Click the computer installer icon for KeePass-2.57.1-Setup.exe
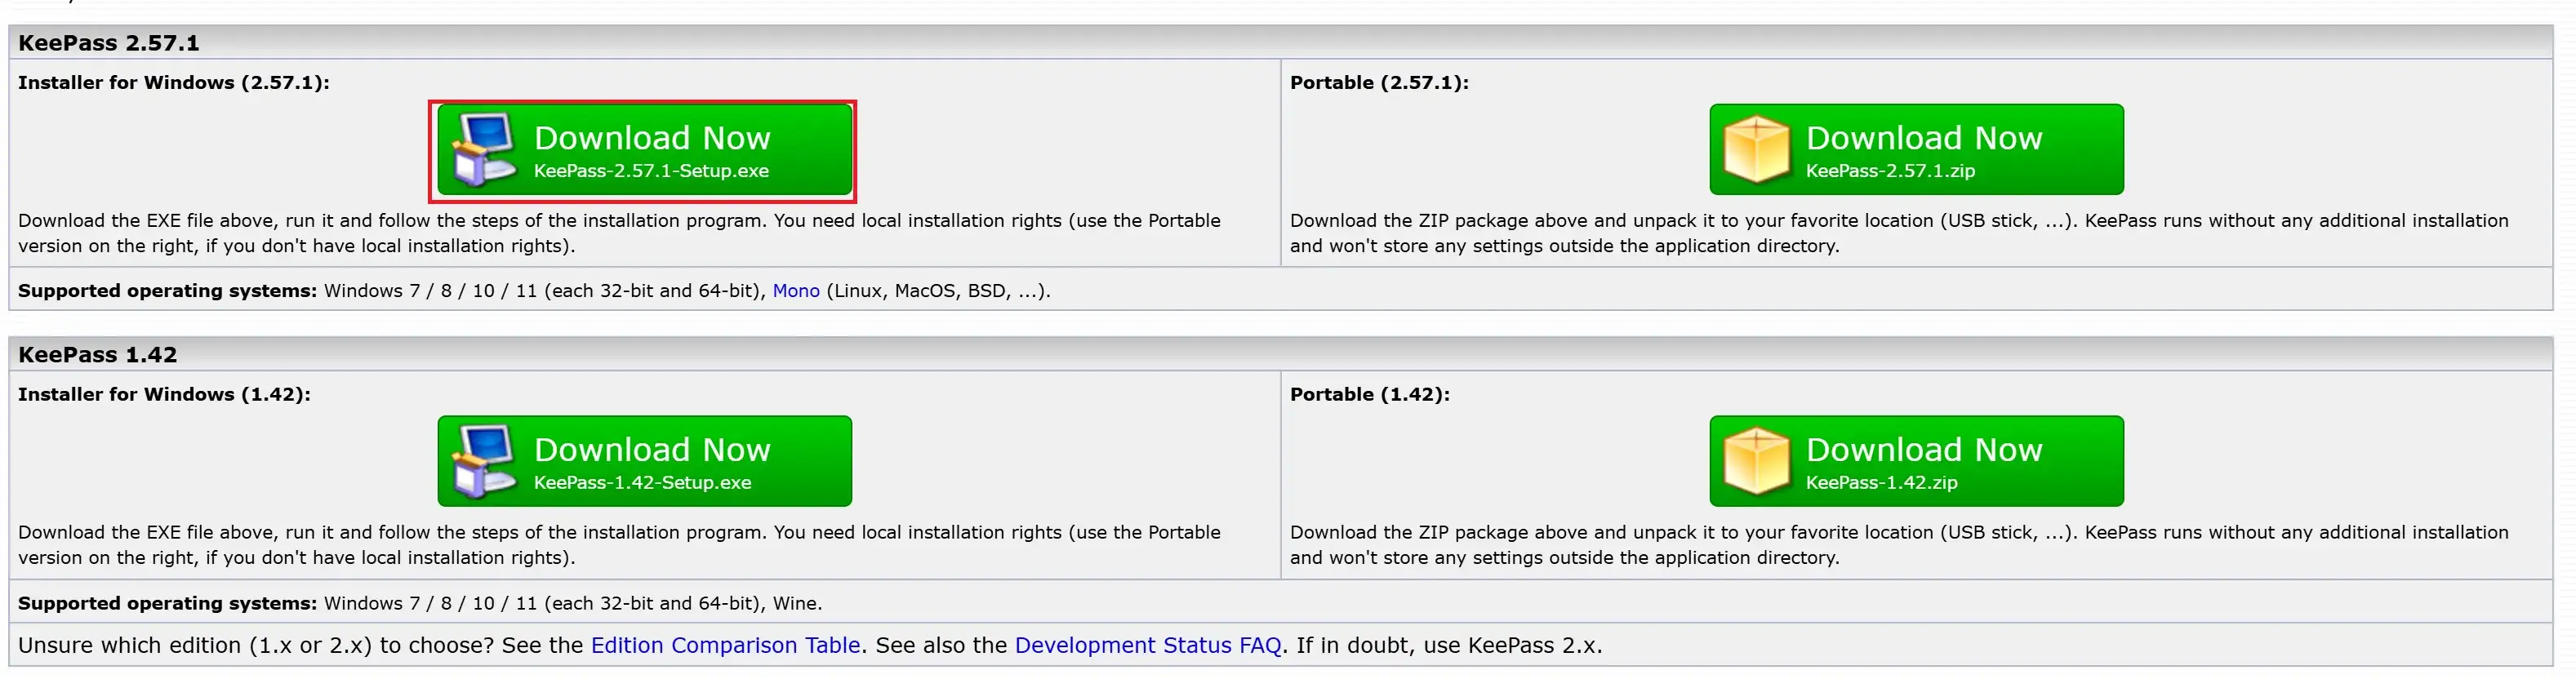The width and height of the screenshot is (2576, 679). click(483, 149)
